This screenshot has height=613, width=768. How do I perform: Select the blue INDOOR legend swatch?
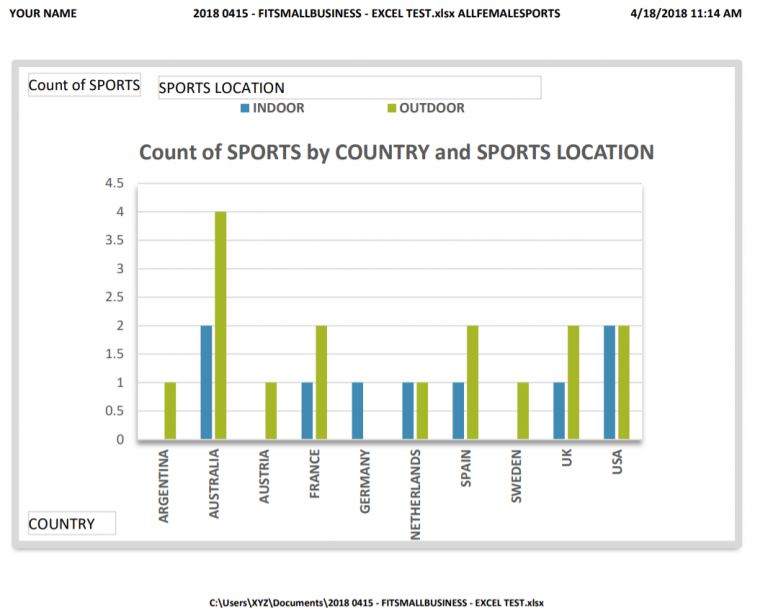point(245,108)
